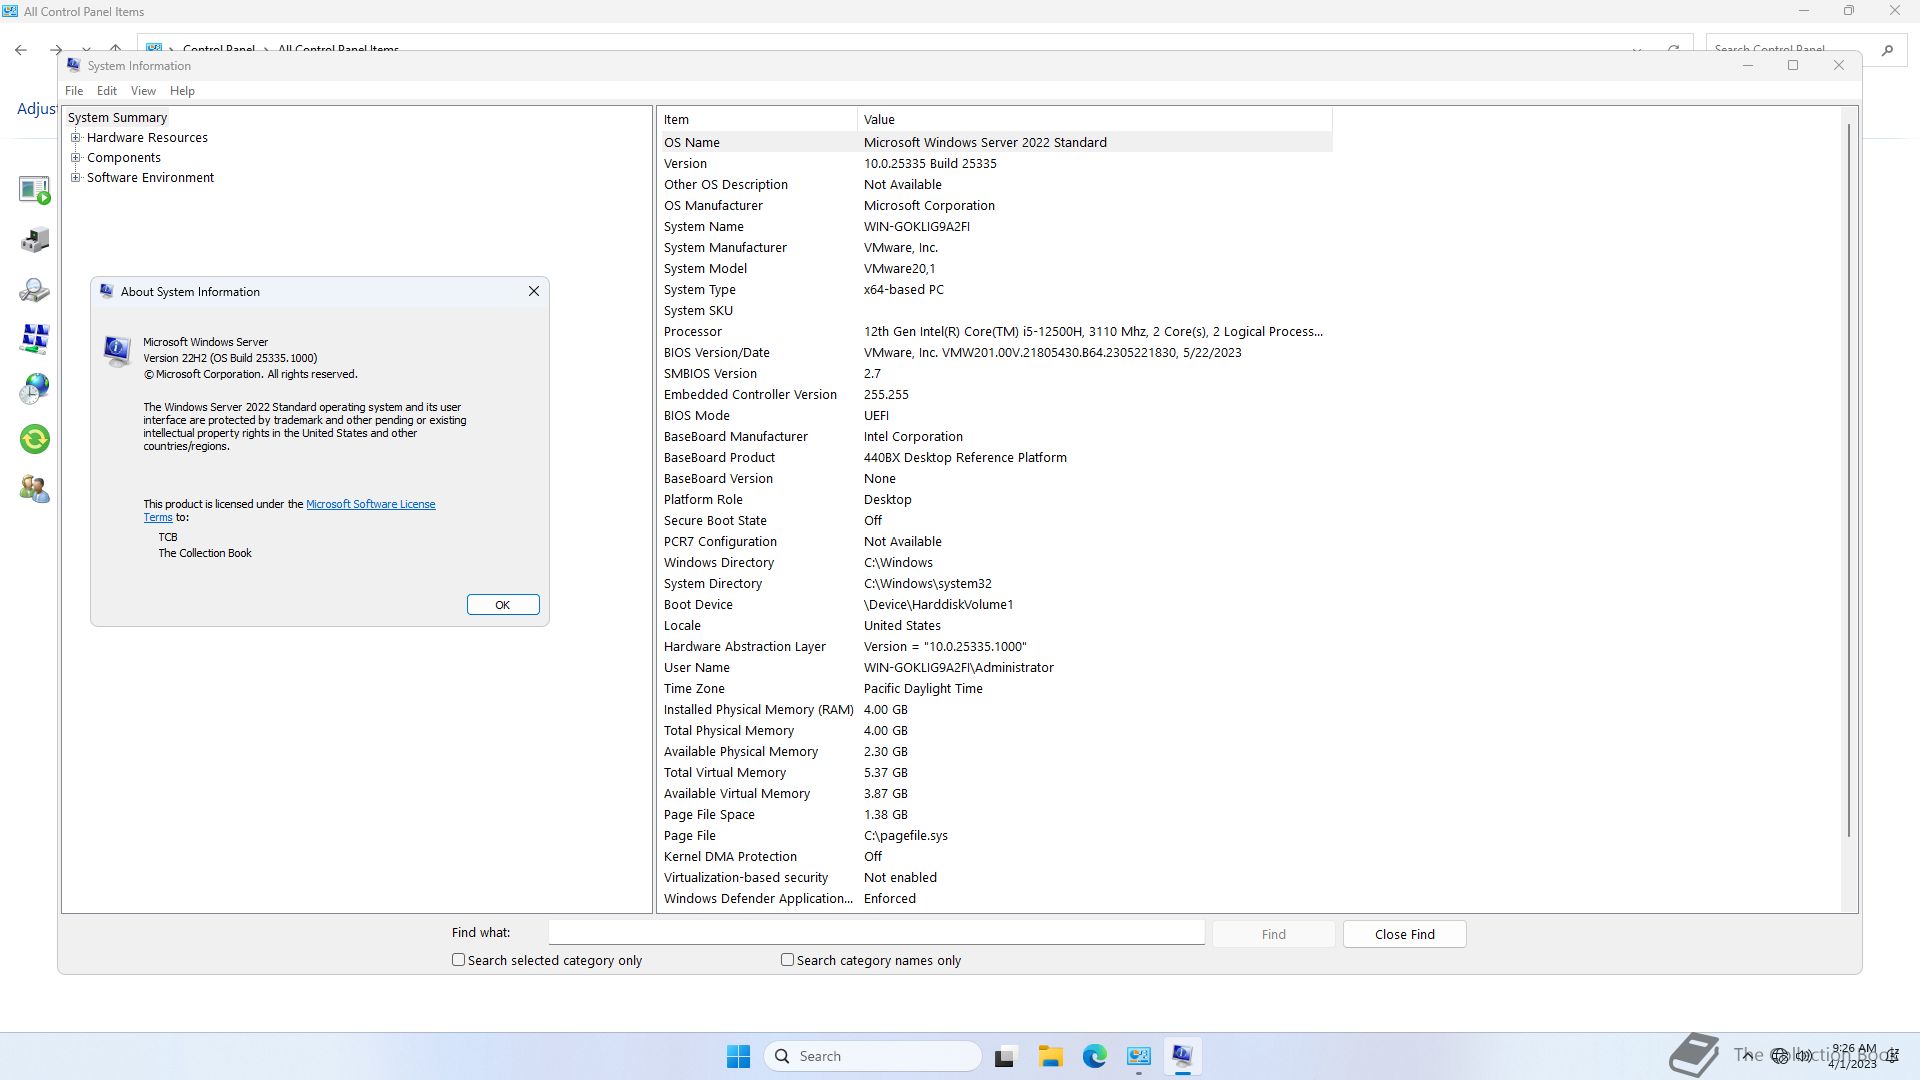
Task: Select the Time Zone row
Action: (x=995, y=688)
